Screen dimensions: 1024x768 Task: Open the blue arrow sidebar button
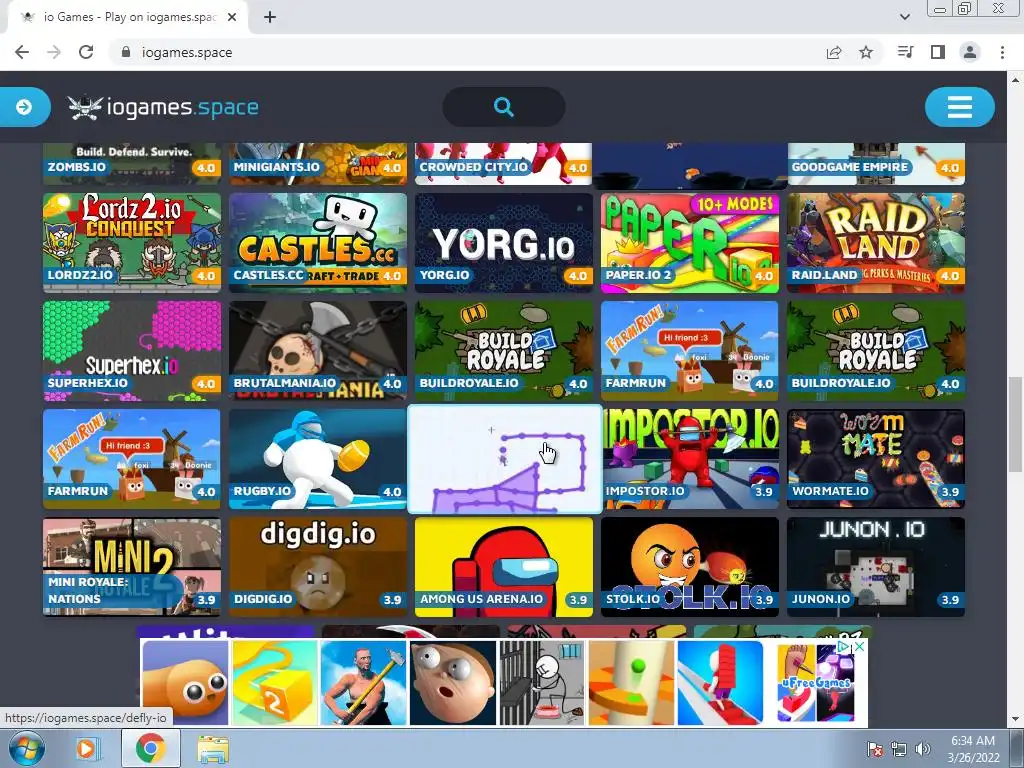(x=24, y=106)
